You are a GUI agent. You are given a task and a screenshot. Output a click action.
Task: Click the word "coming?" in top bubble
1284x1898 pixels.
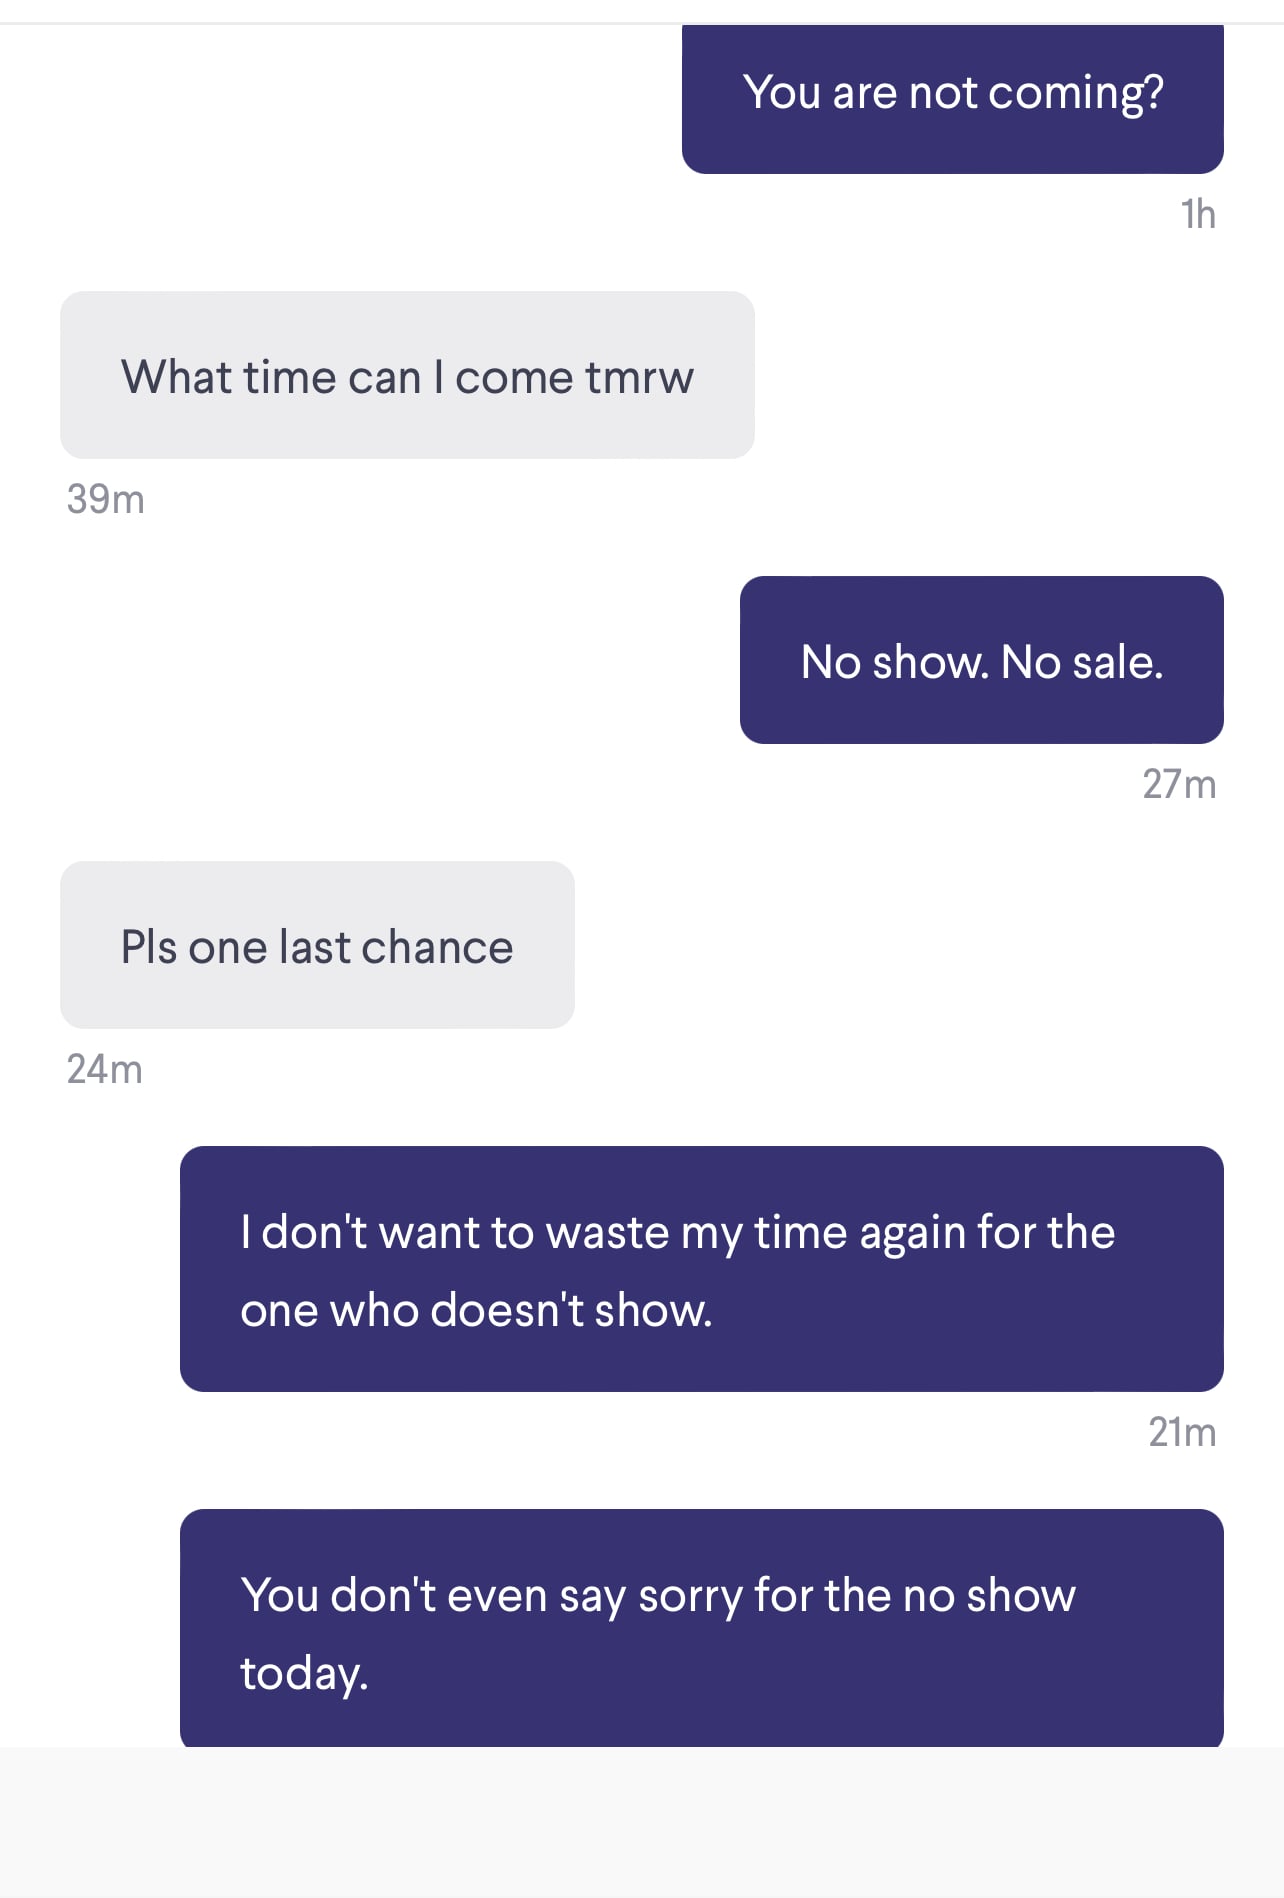click(x=1076, y=94)
